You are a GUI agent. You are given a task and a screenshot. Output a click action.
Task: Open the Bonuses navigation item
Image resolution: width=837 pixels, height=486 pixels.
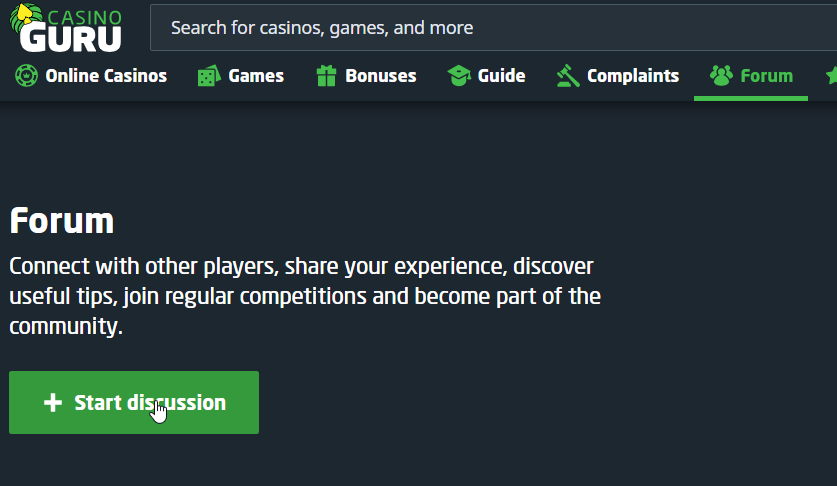tap(380, 76)
